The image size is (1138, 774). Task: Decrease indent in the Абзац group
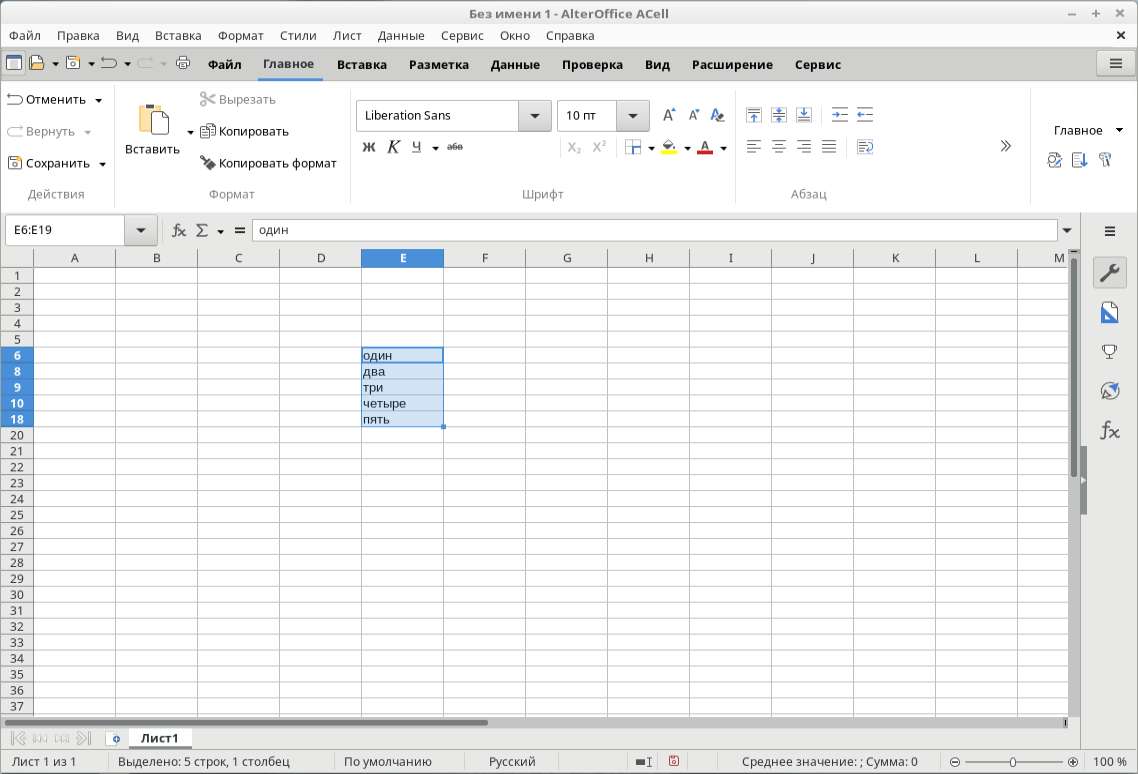coord(864,115)
